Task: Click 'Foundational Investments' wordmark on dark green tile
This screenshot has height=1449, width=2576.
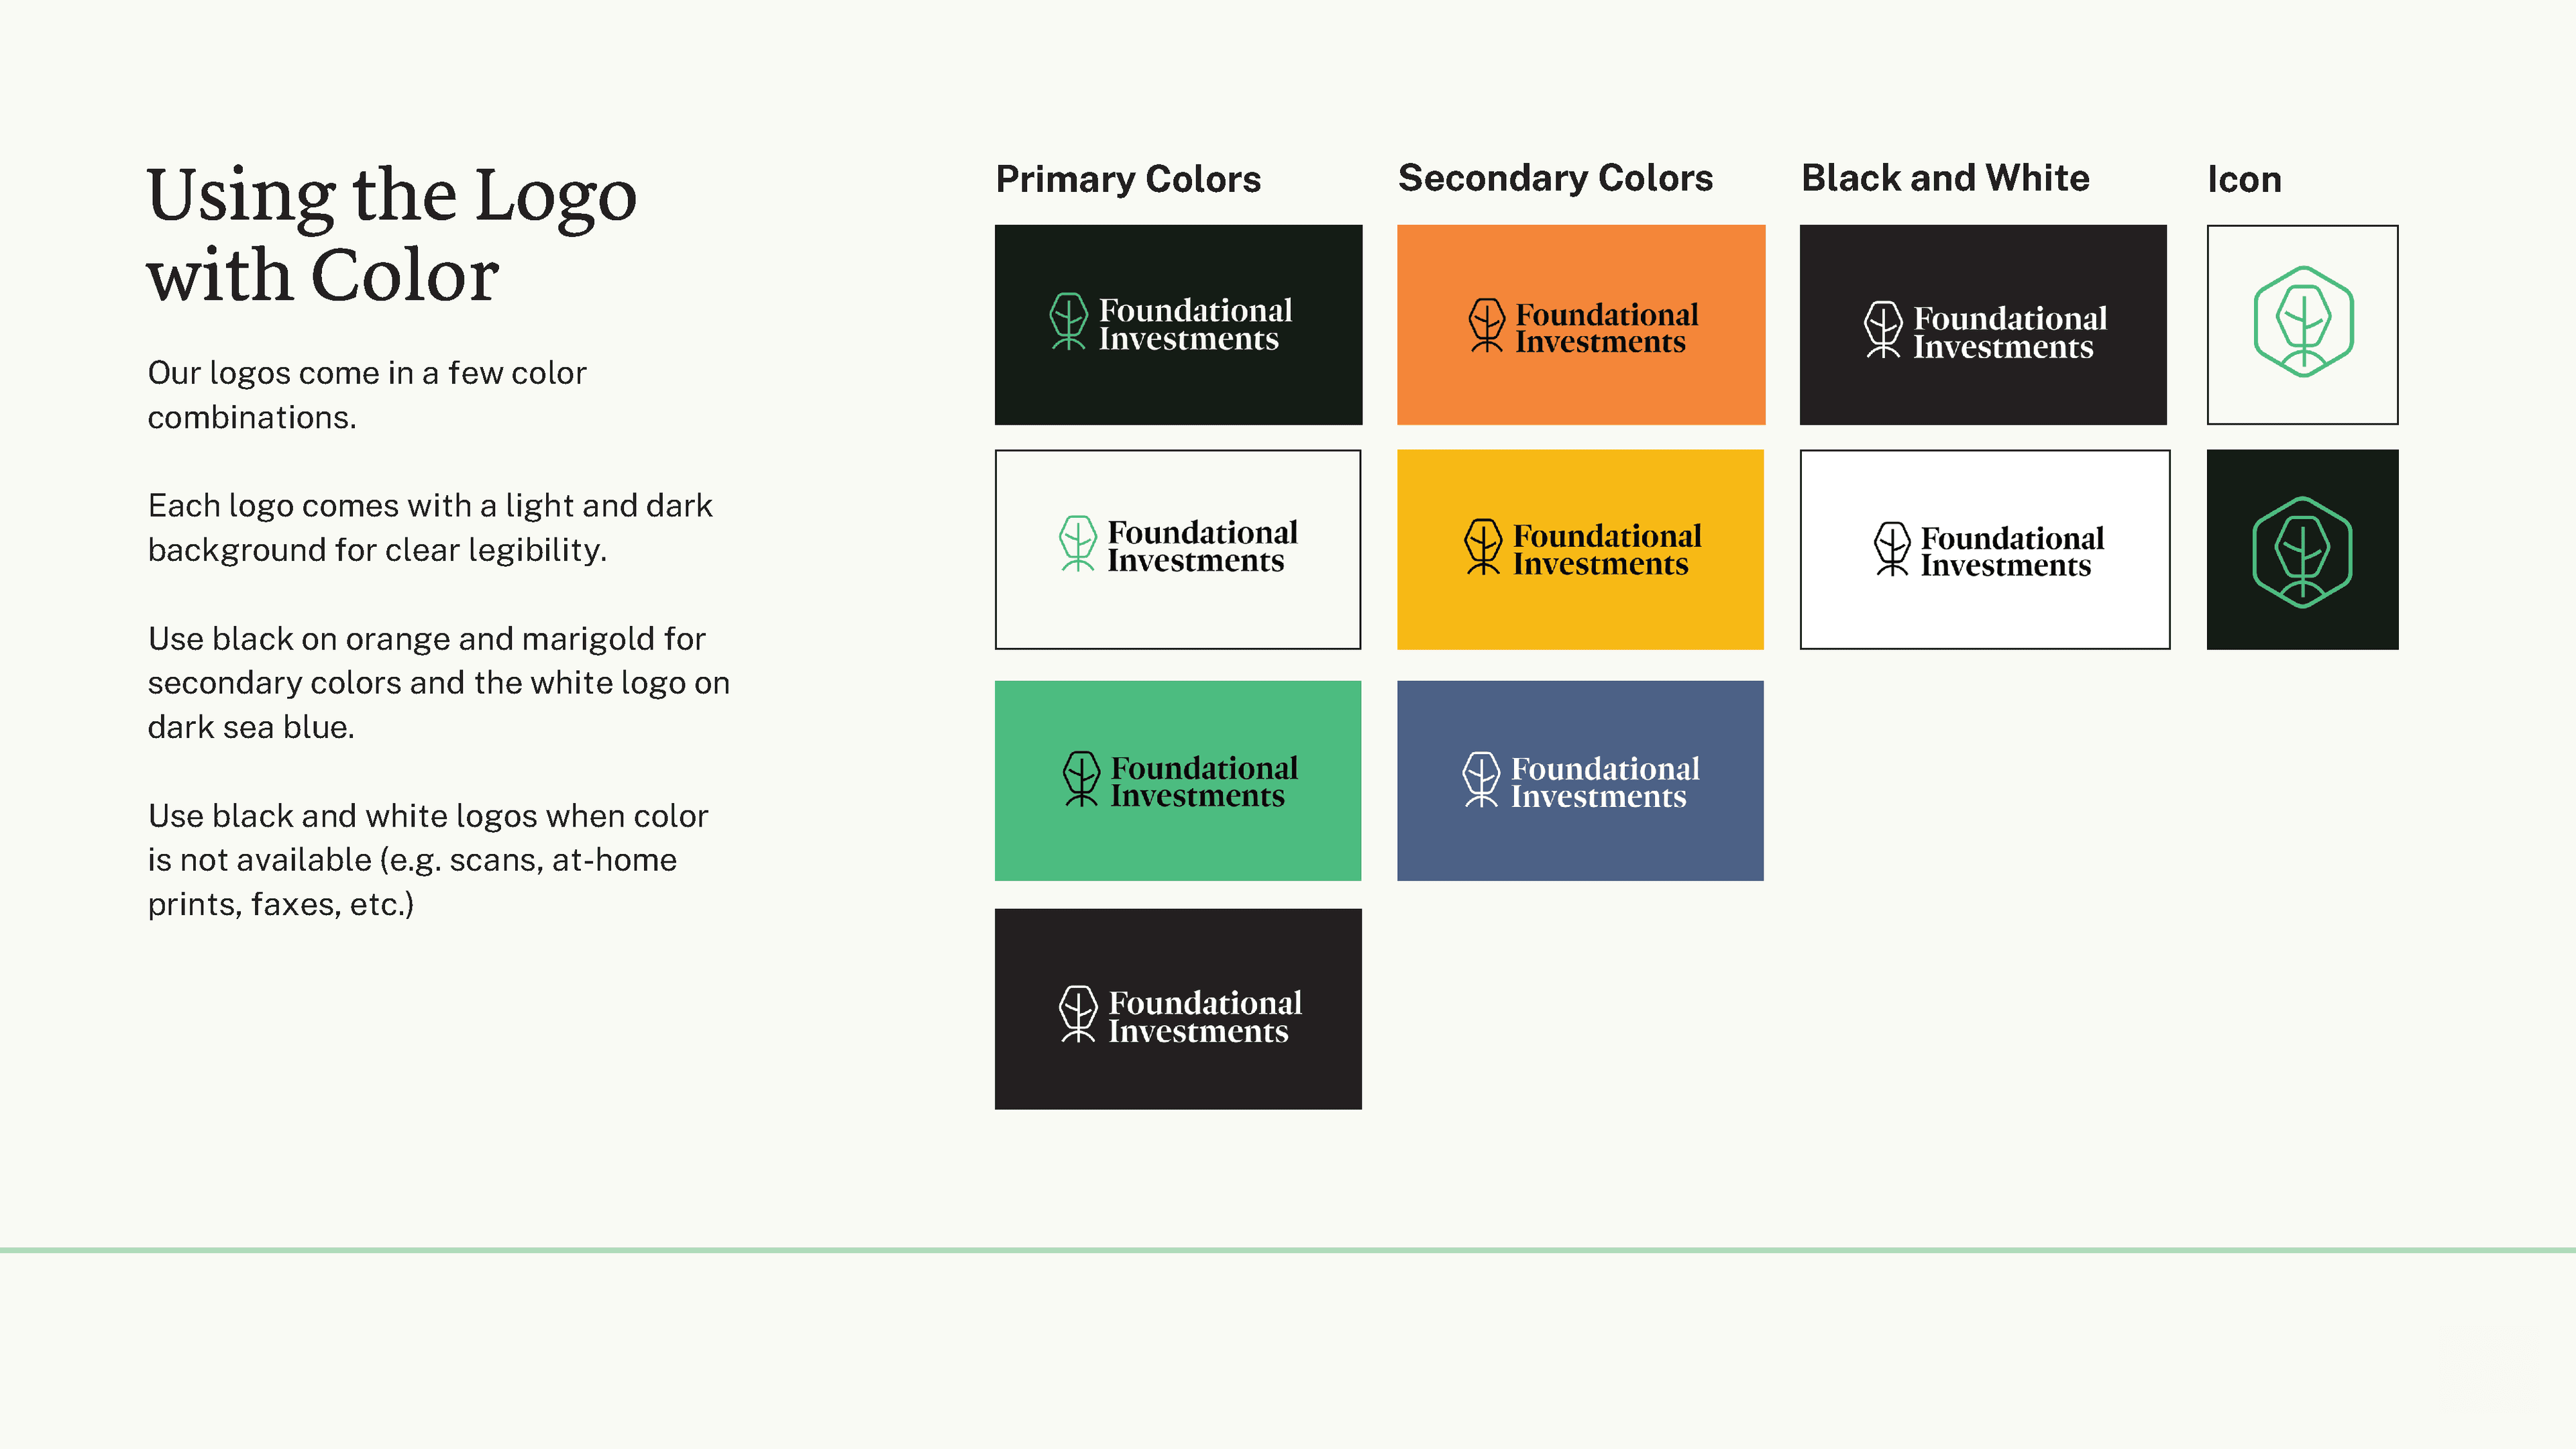Action: click(x=1195, y=324)
